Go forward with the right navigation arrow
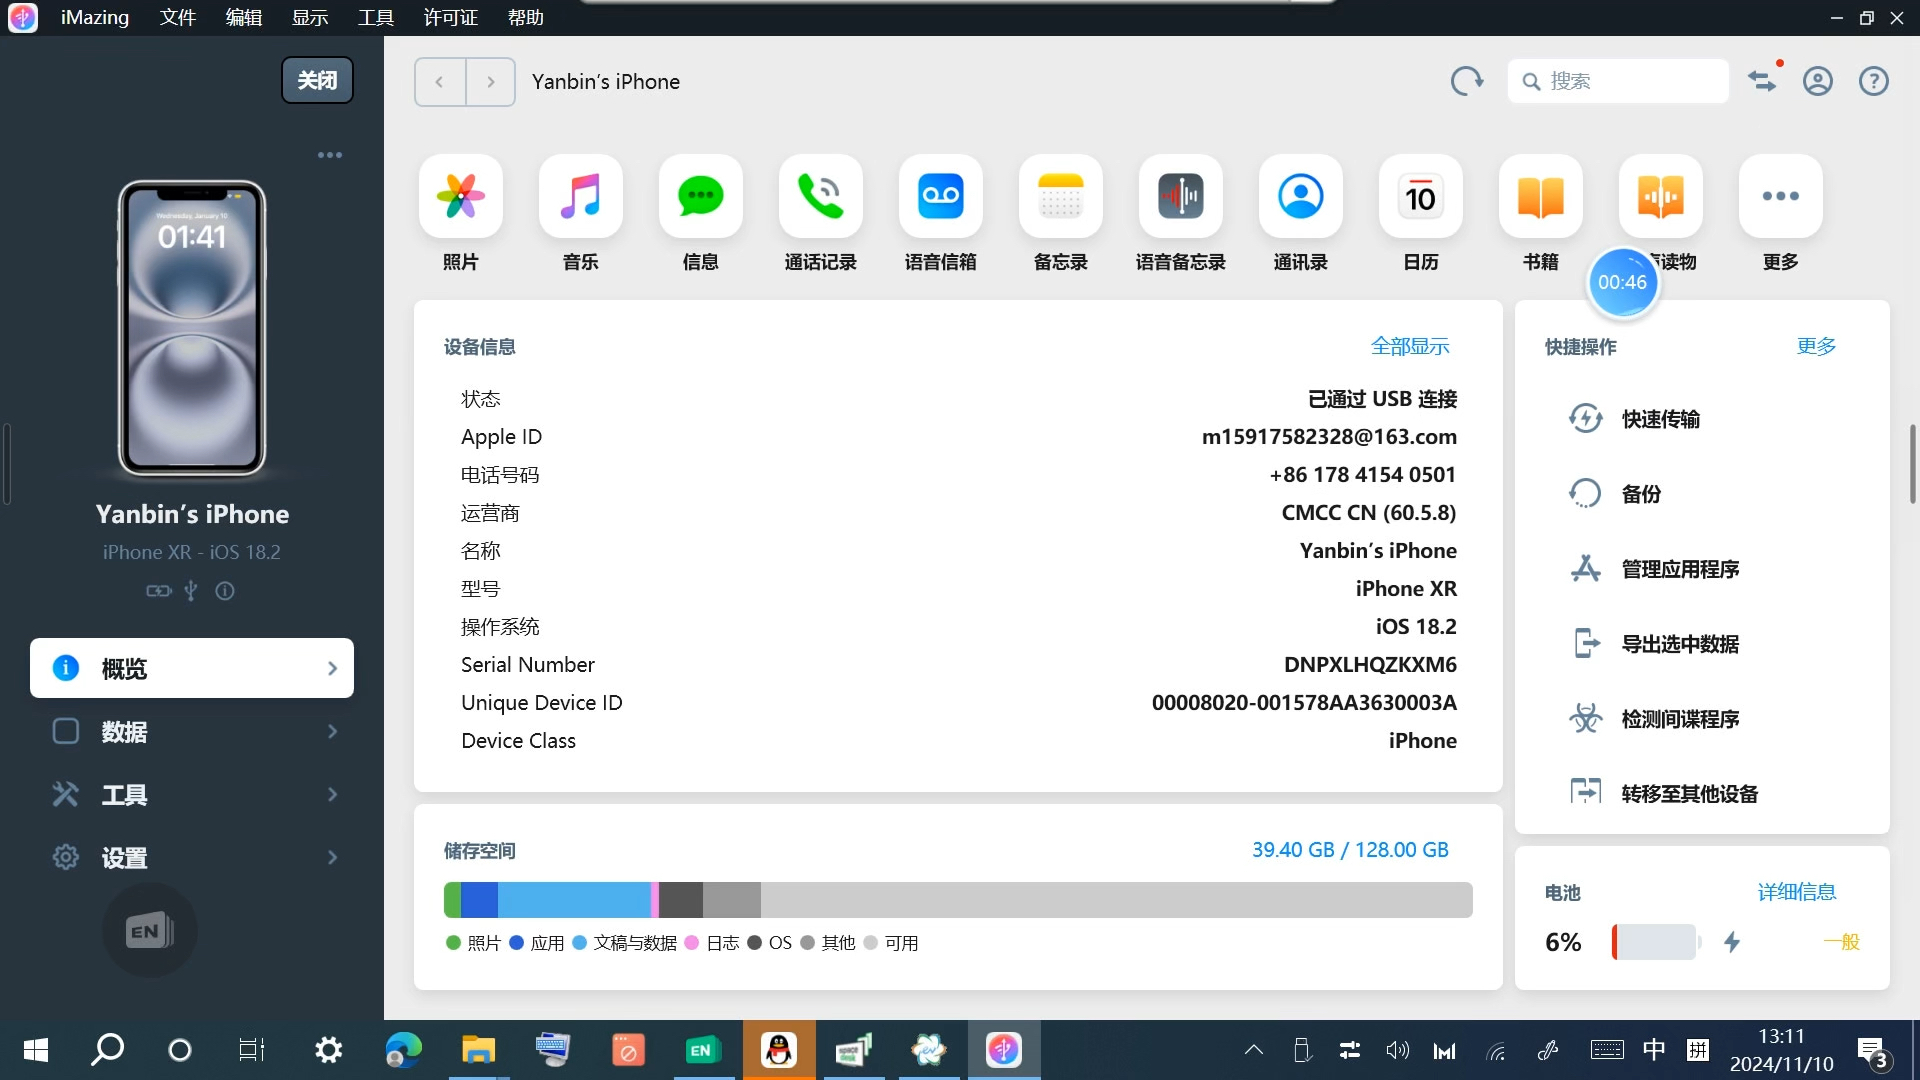This screenshot has height=1080, width=1920. click(x=490, y=82)
